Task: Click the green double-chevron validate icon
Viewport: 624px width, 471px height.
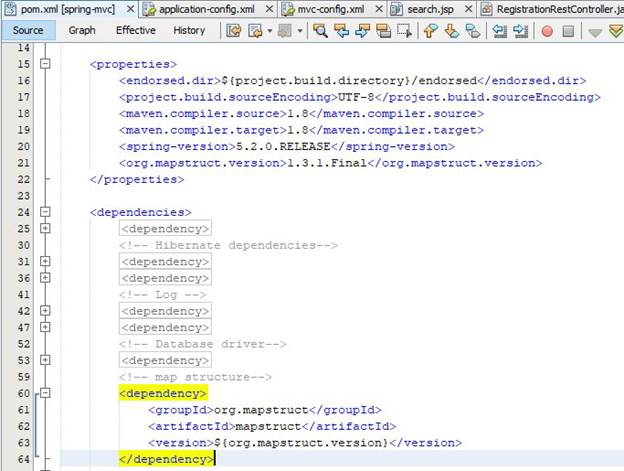Action: click(616, 31)
